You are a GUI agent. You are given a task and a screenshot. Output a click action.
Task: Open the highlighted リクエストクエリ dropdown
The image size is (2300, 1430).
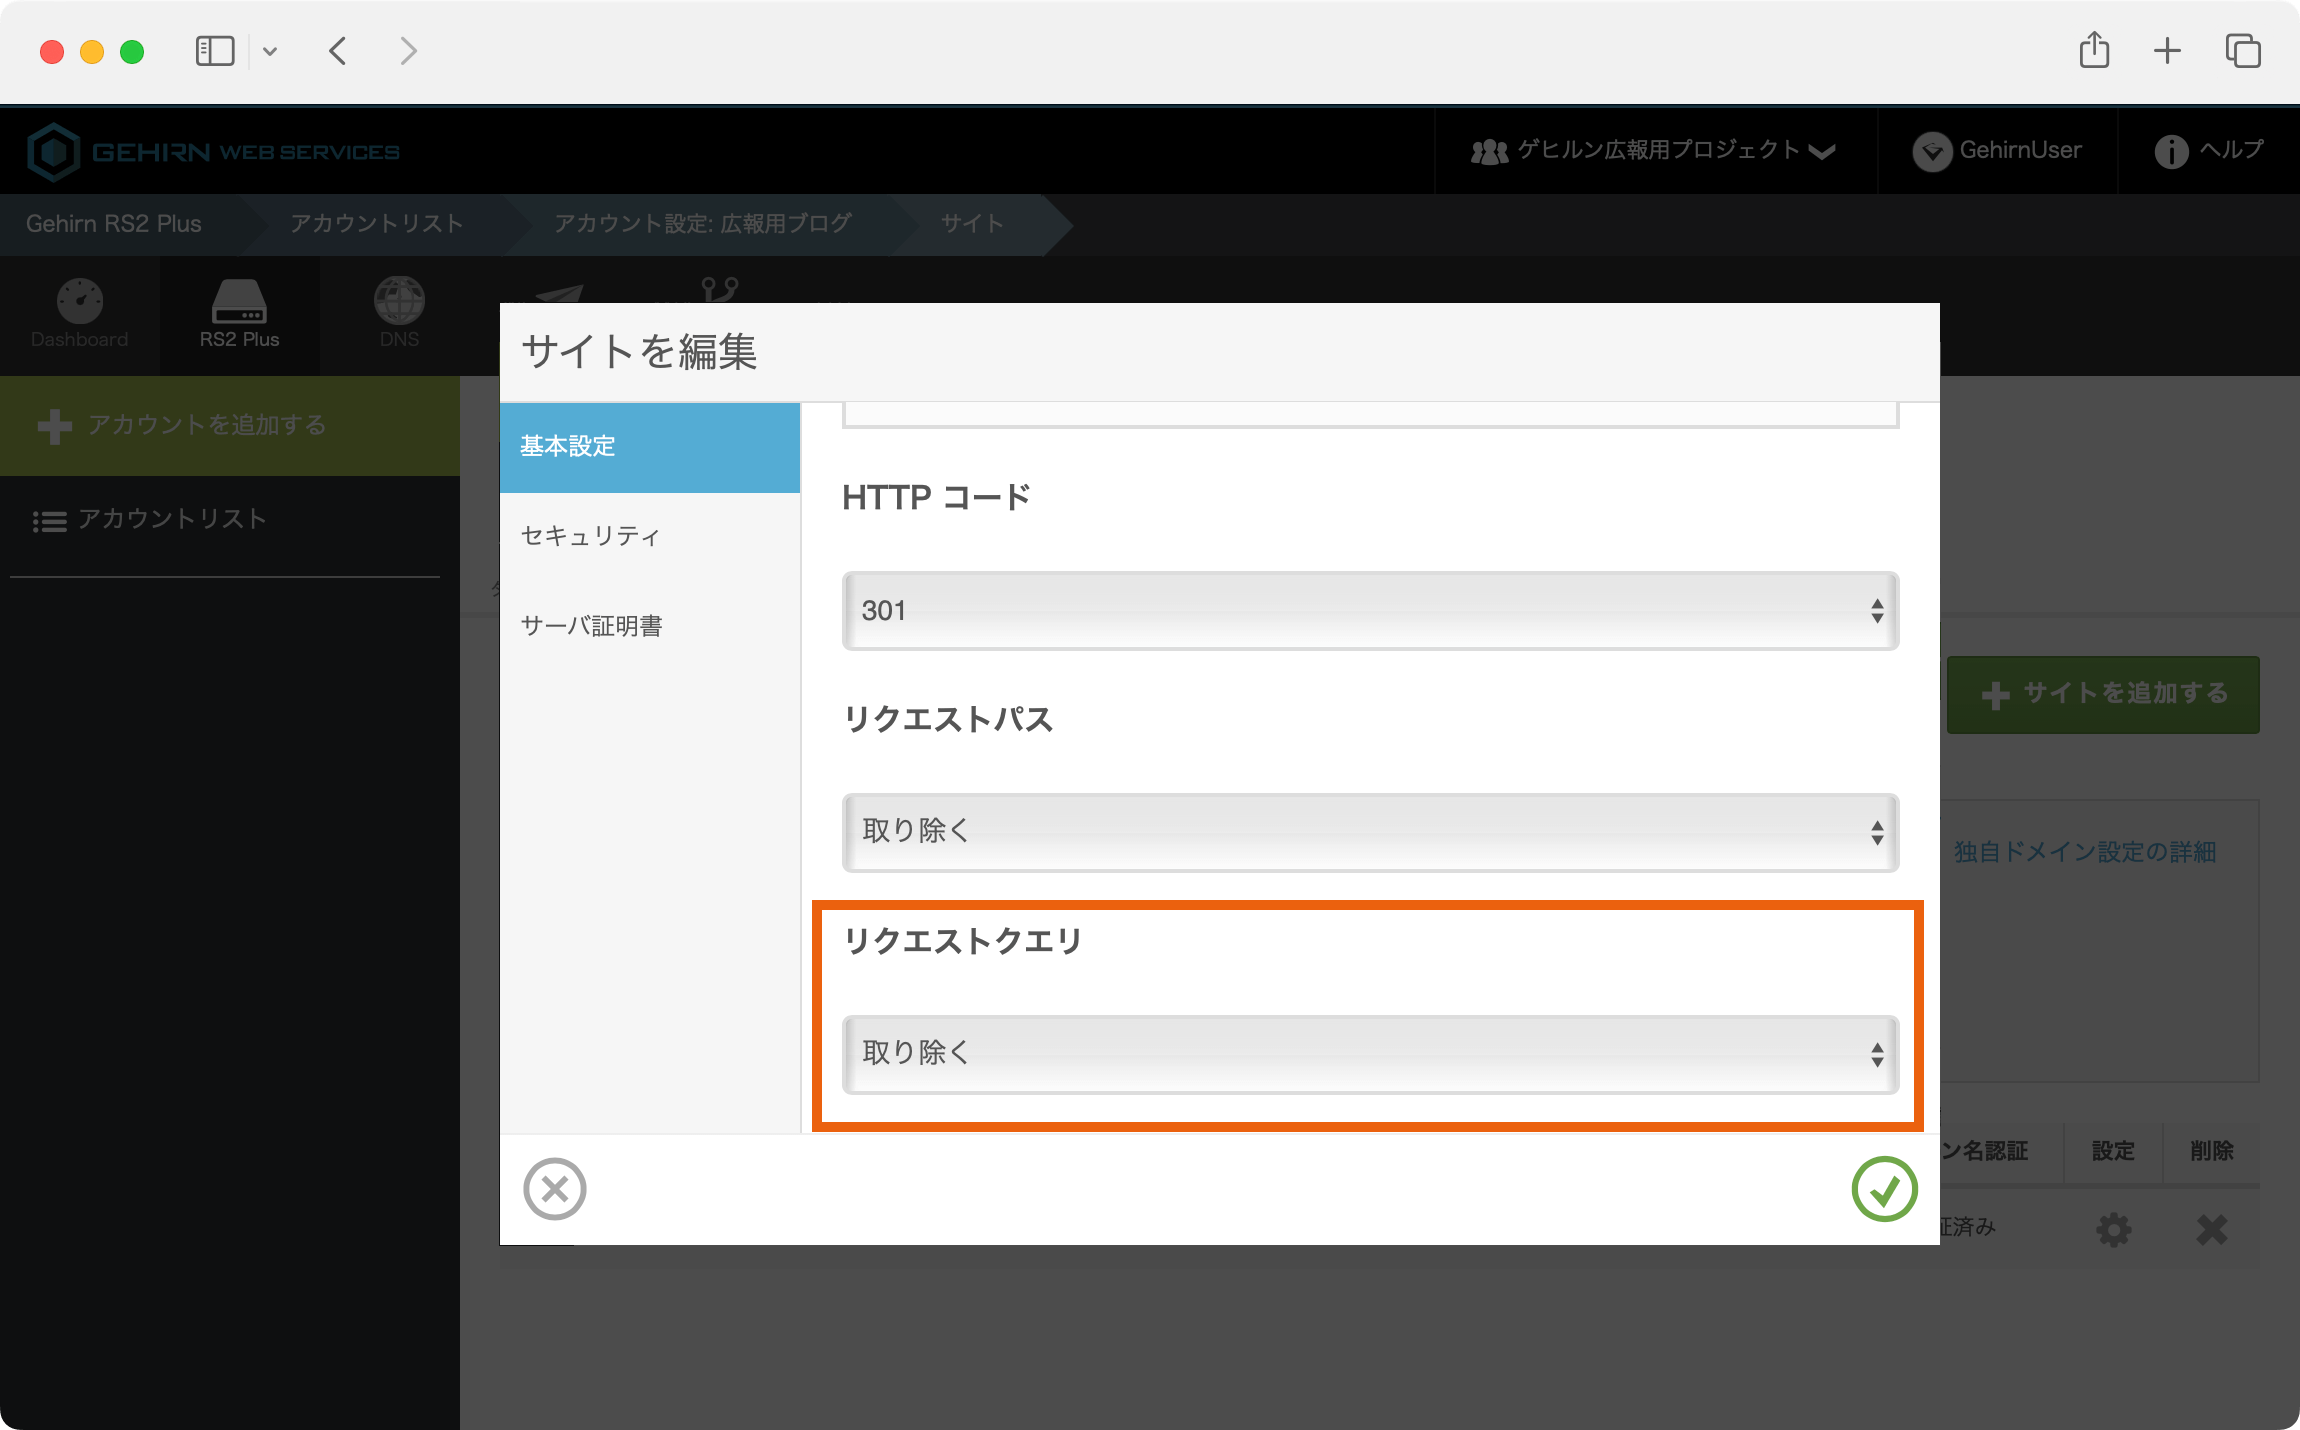1369,1054
